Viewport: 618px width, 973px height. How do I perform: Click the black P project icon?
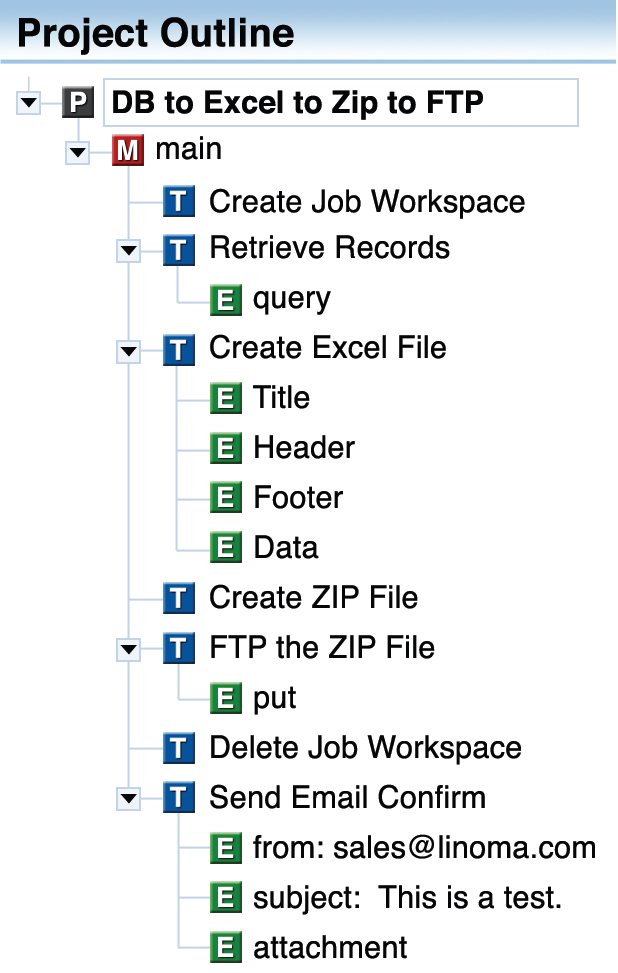pyautogui.click(x=78, y=102)
